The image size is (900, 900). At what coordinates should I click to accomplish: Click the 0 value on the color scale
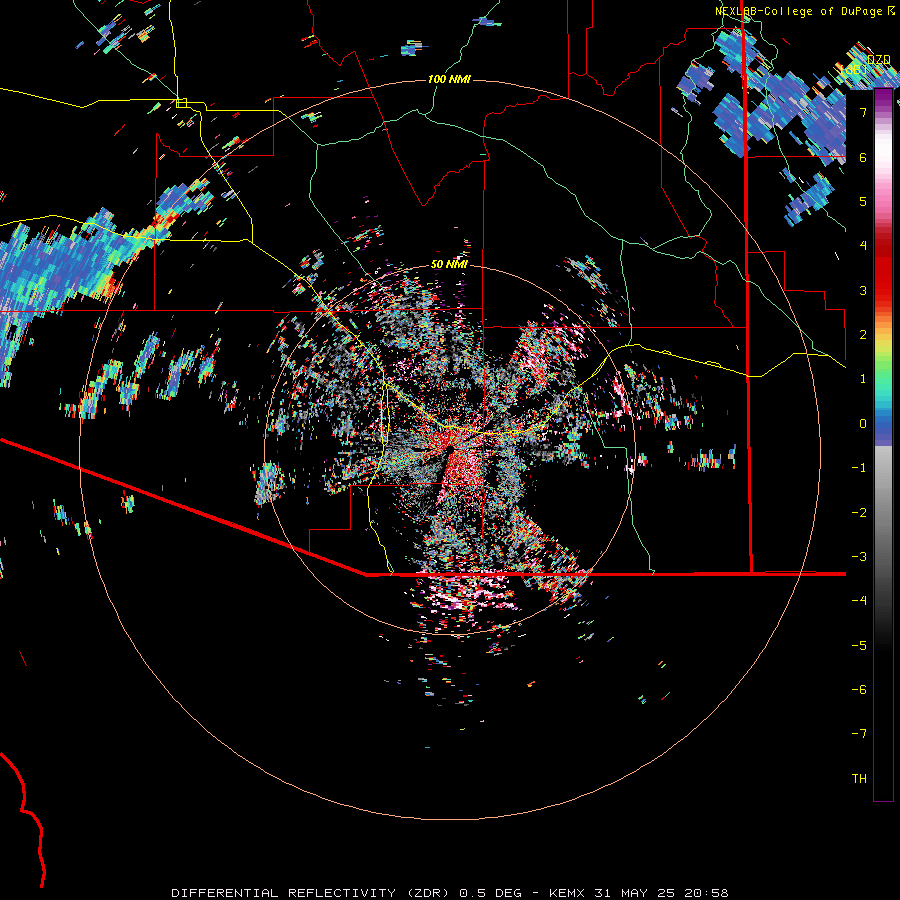click(x=863, y=424)
